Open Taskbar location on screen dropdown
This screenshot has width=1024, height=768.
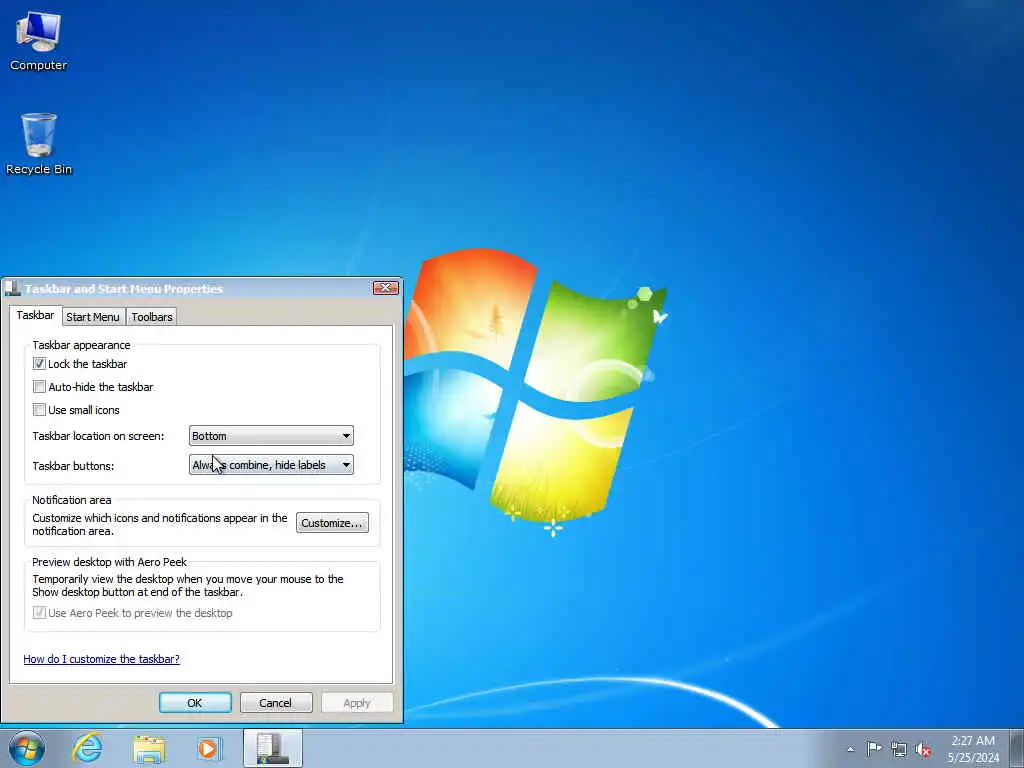pos(271,436)
